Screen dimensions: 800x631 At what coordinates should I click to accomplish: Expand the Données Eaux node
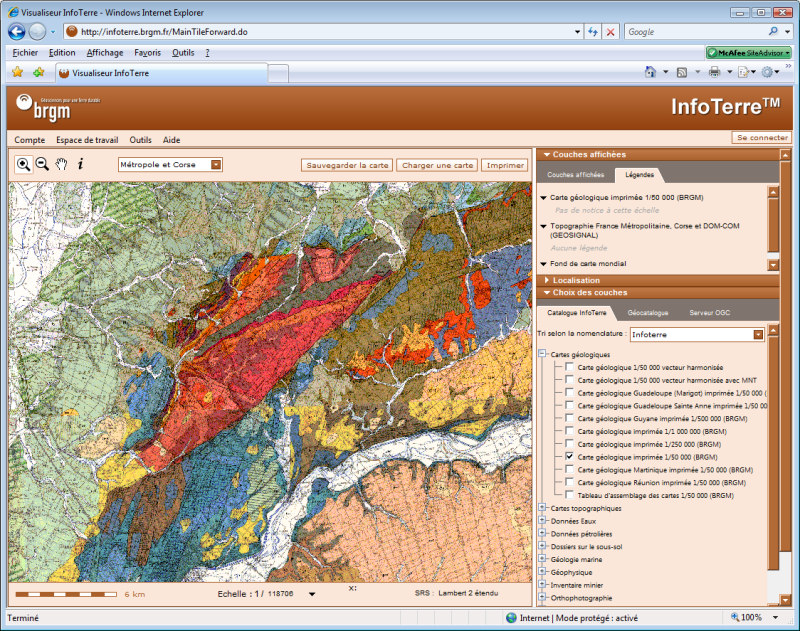pyautogui.click(x=542, y=520)
